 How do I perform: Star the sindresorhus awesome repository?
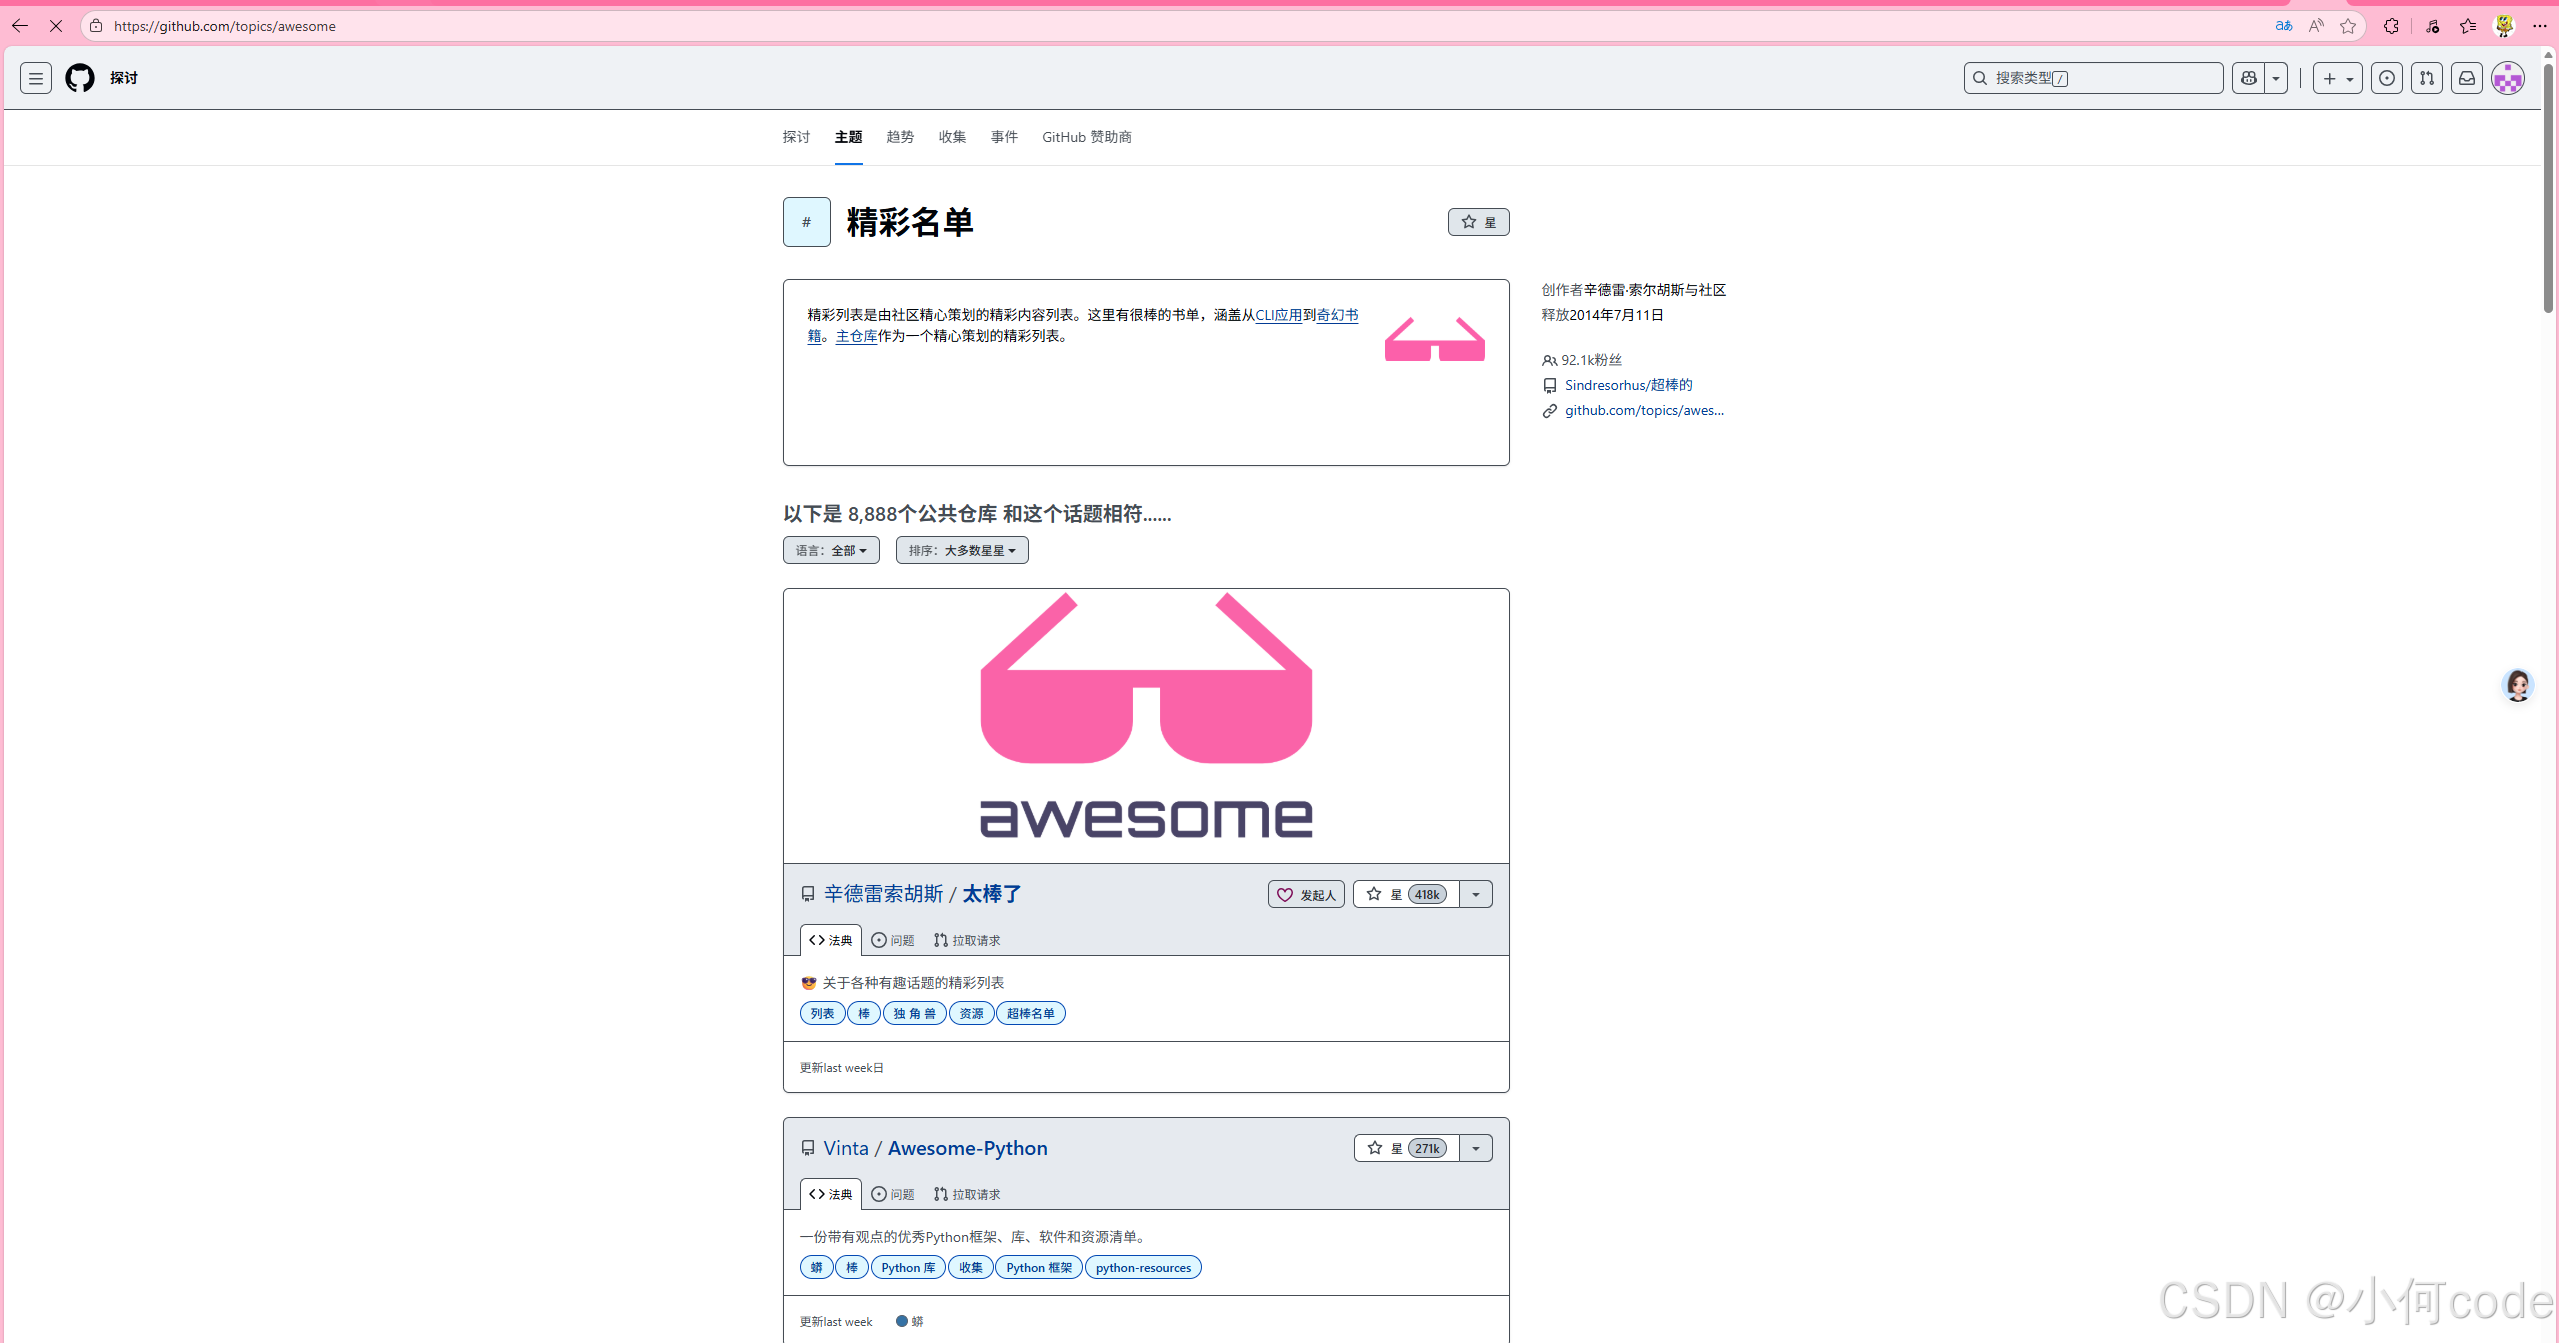tap(1405, 894)
